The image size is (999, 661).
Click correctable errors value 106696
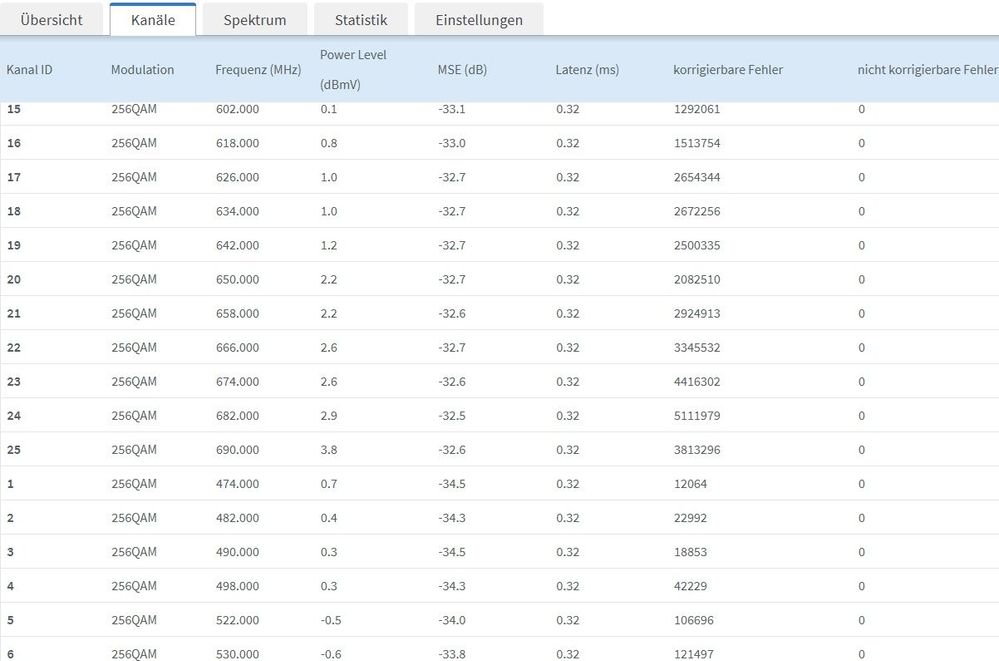click(x=694, y=620)
